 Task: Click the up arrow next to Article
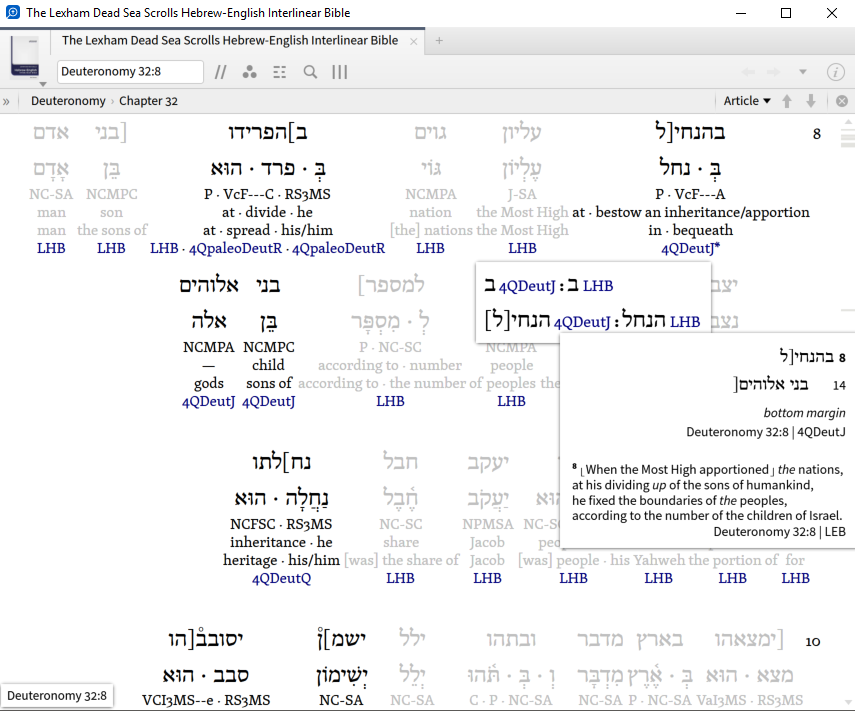788,101
